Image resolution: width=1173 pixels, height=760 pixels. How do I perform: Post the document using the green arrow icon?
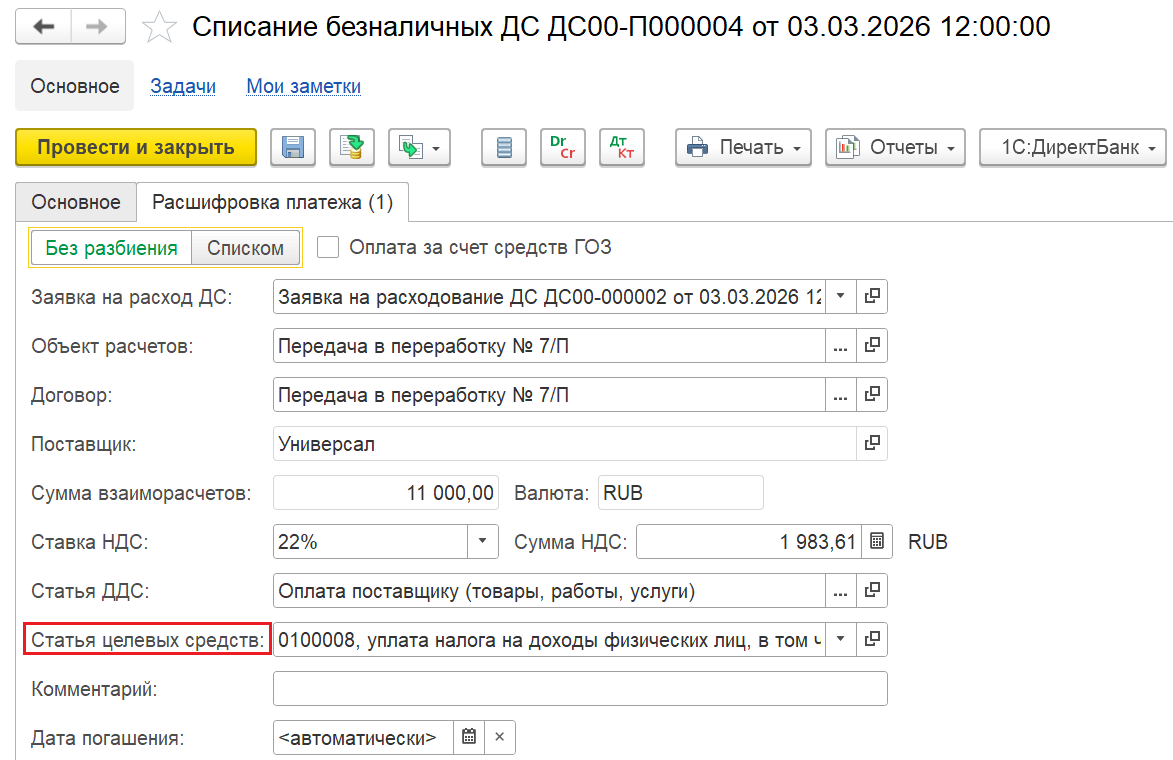[352, 147]
